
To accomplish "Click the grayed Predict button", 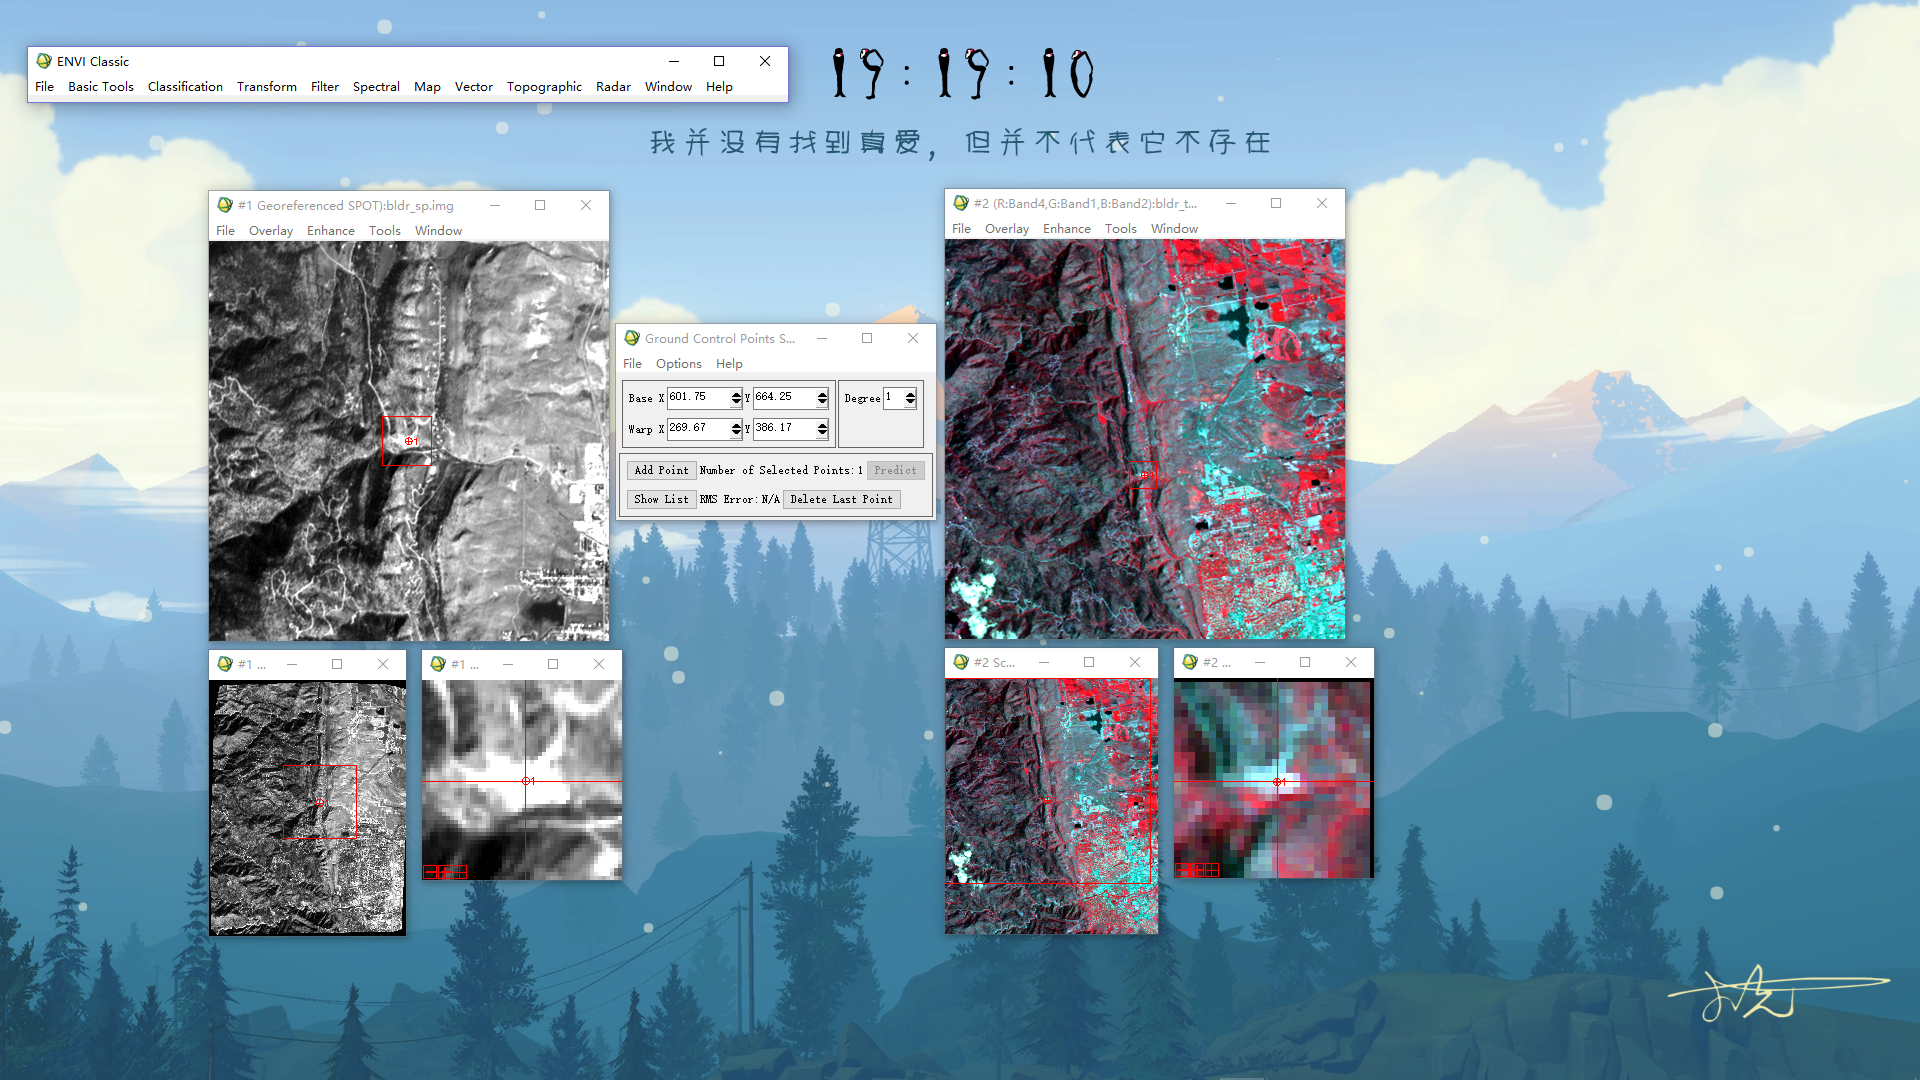I will [x=895, y=470].
